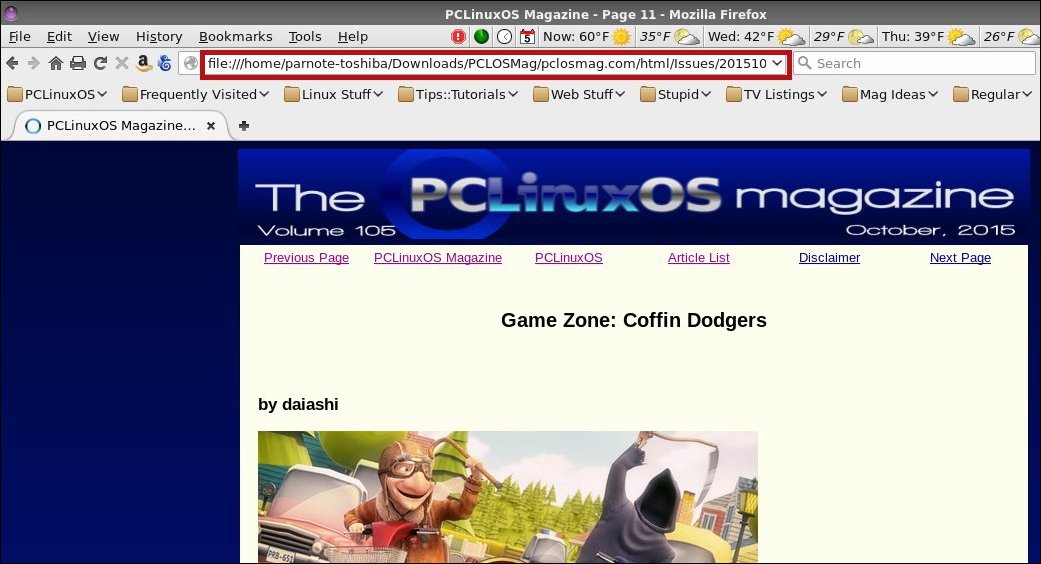Stop loading with the X toolbar icon
The width and height of the screenshot is (1041, 564).
121,63
